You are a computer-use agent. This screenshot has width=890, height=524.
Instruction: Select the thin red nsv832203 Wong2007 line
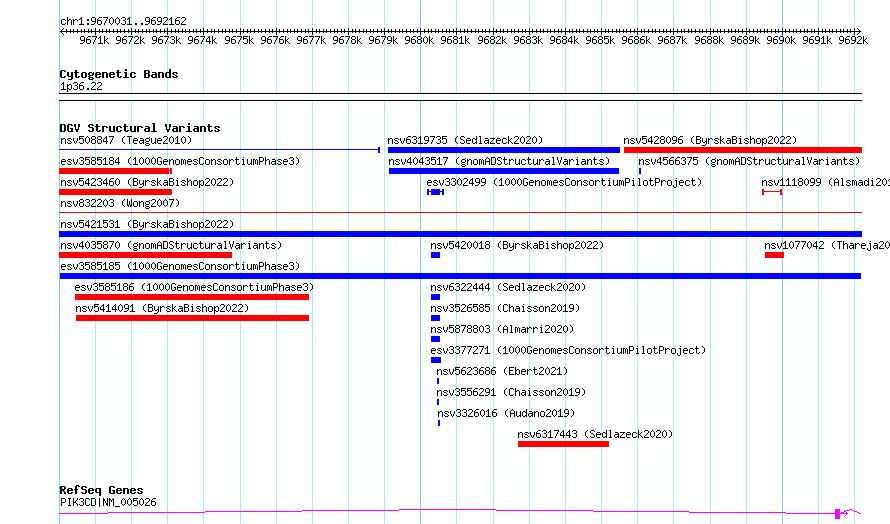[x=460, y=213]
